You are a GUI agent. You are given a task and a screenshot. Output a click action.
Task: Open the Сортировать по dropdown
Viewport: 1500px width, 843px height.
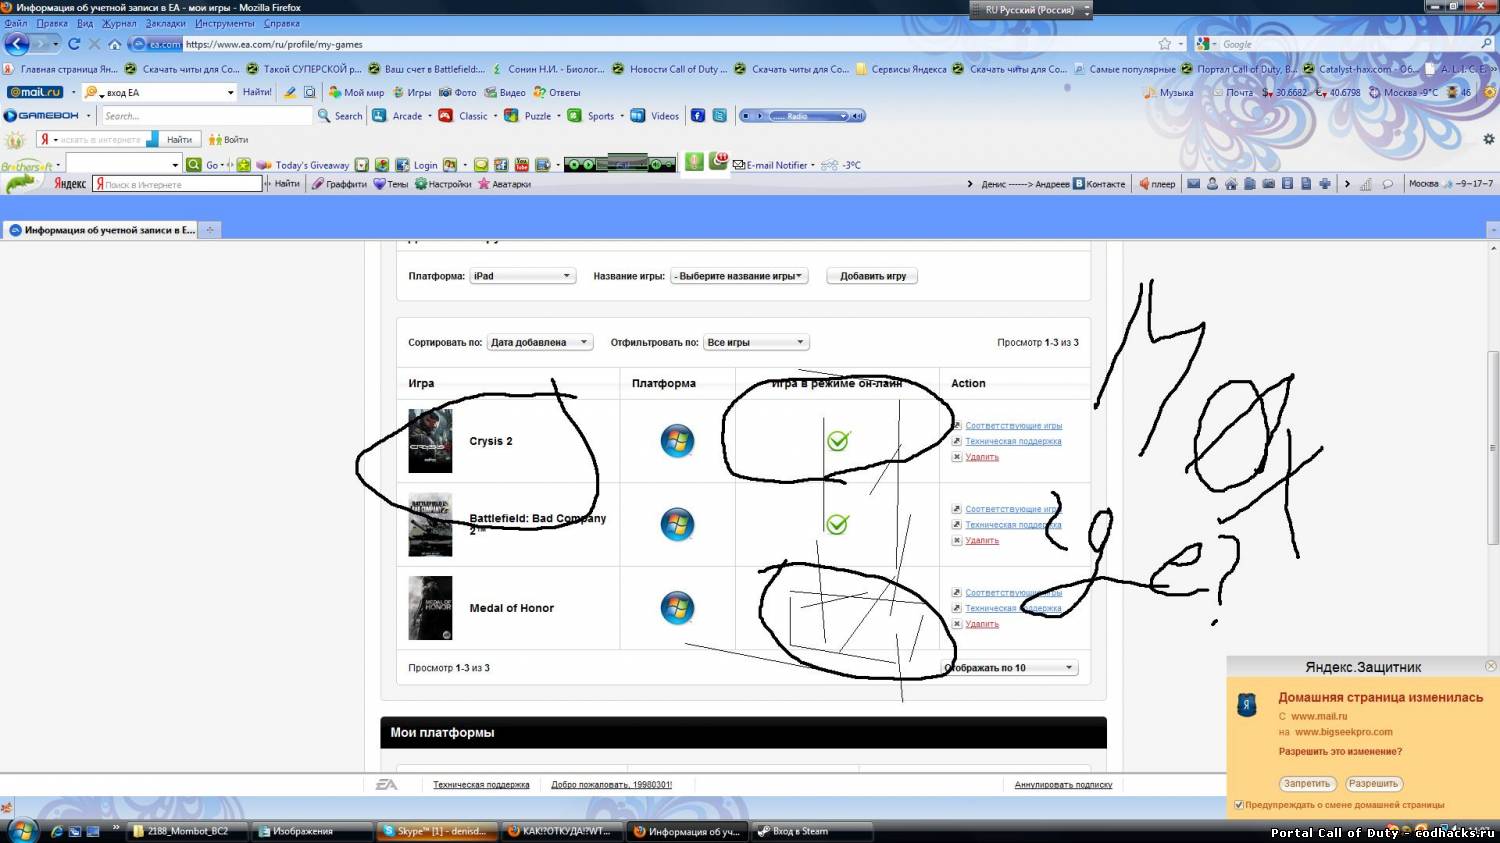pyautogui.click(x=540, y=342)
